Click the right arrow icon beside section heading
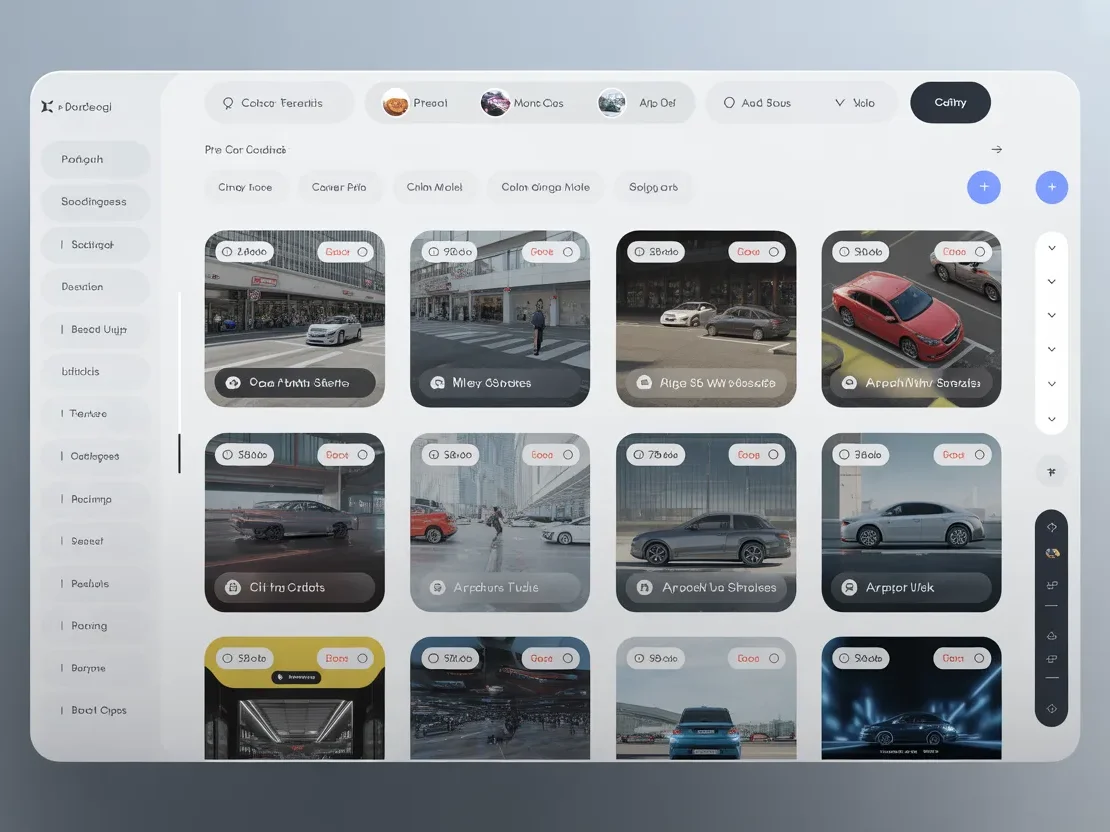The height and width of the screenshot is (832, 1110). pyautogui.click(x=997, y=150)
